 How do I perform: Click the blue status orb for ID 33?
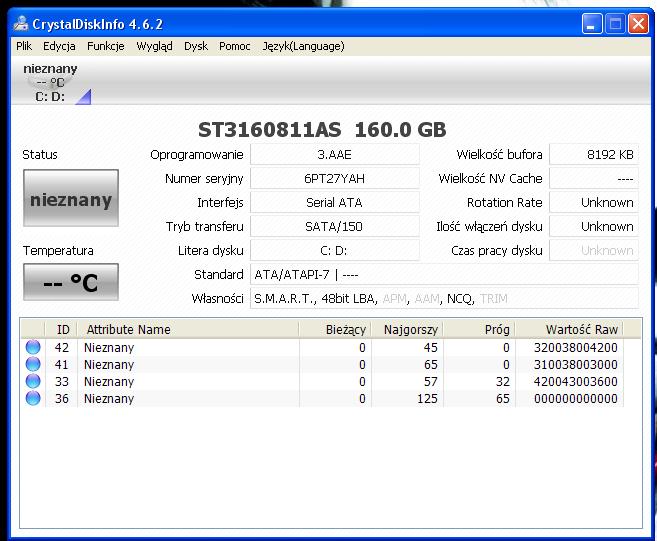(33, 381)
